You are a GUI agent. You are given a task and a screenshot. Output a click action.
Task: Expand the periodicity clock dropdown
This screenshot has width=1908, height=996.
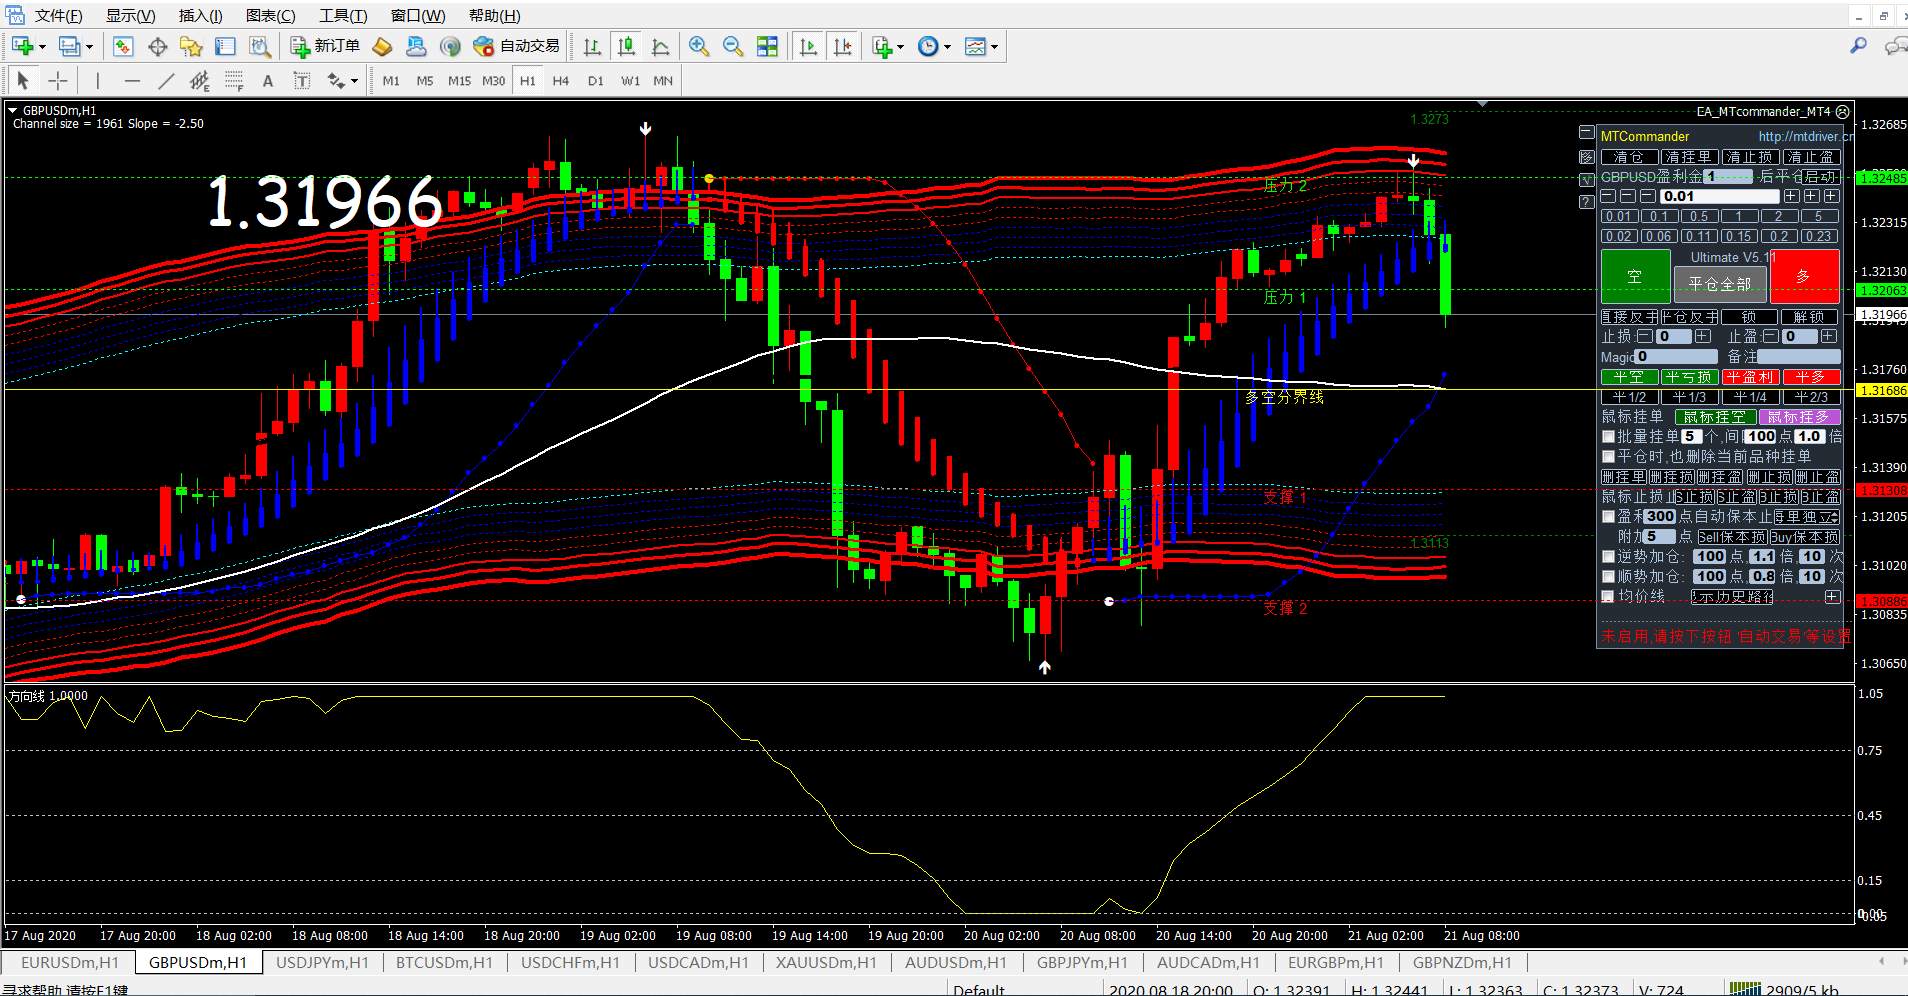coord(947,47)
